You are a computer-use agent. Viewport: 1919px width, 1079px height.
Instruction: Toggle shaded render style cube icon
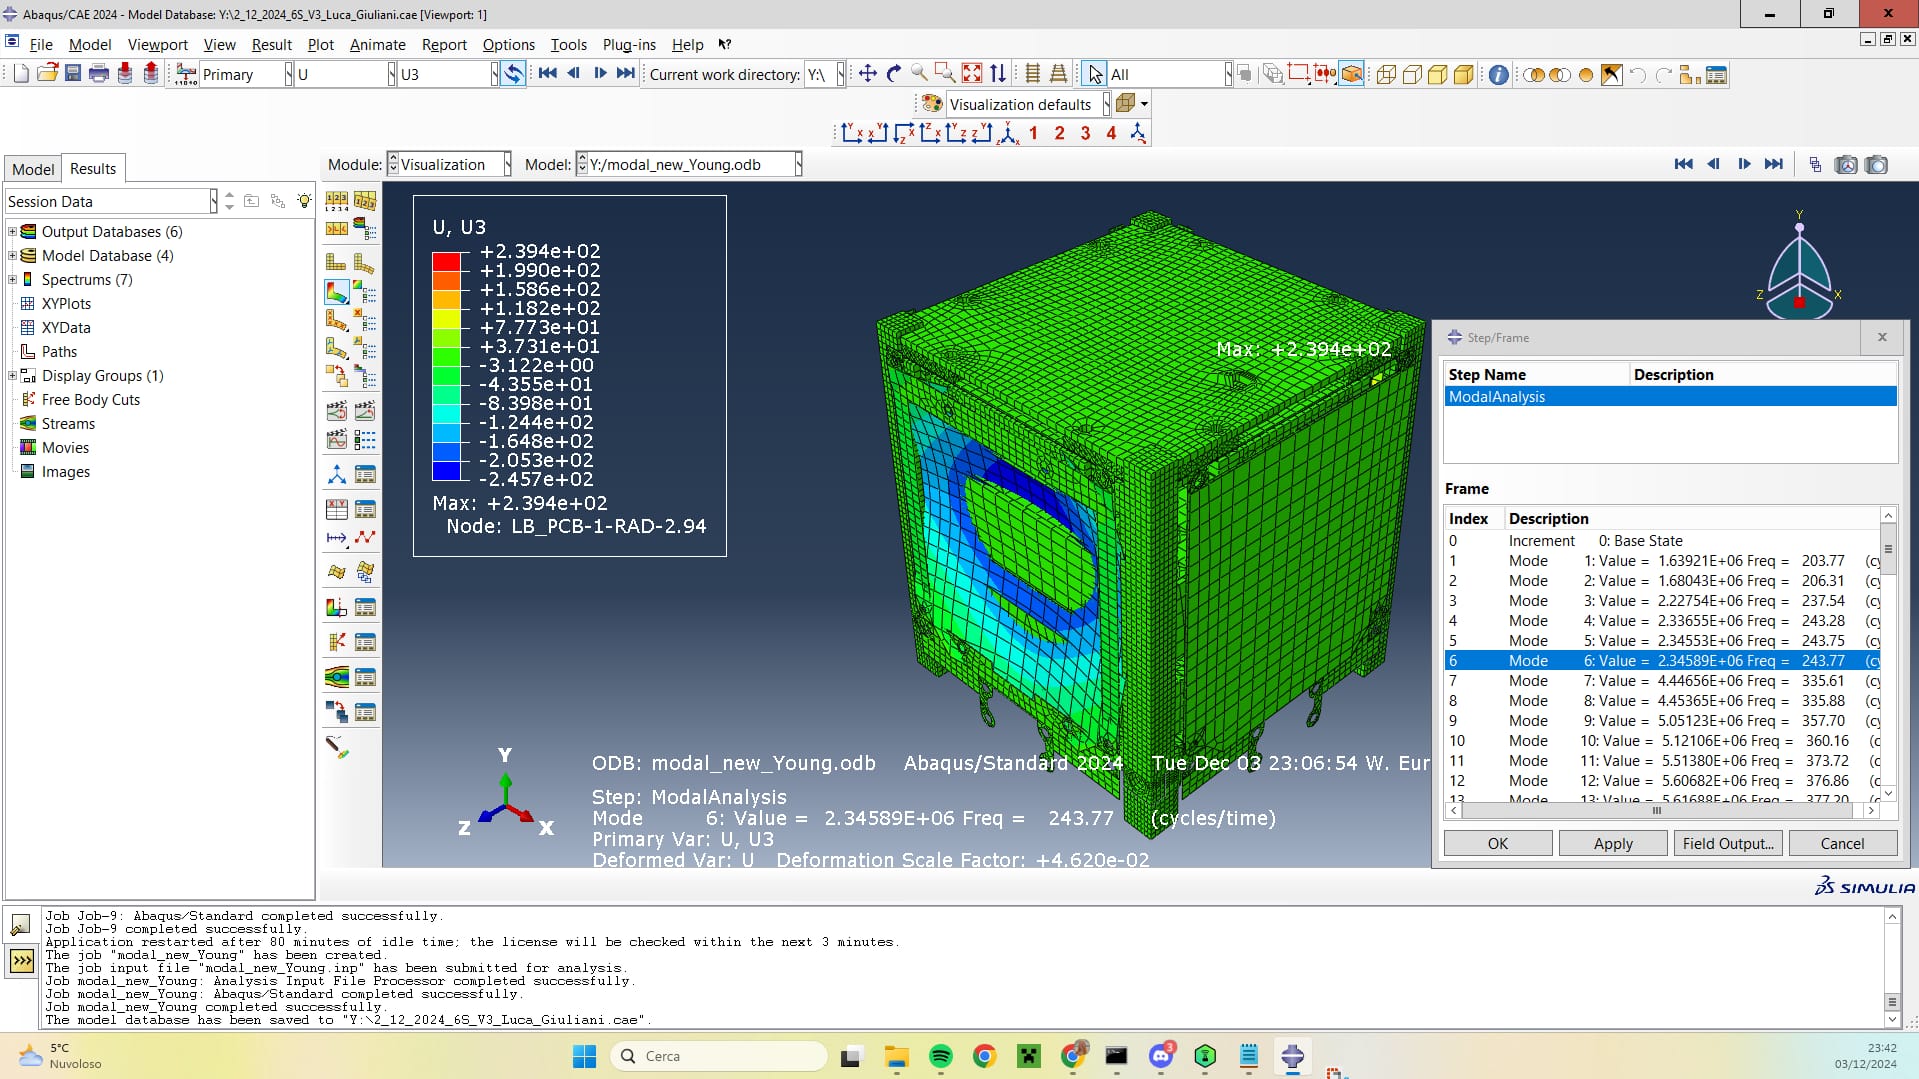pyautogui.click(x=1464, y=75)
